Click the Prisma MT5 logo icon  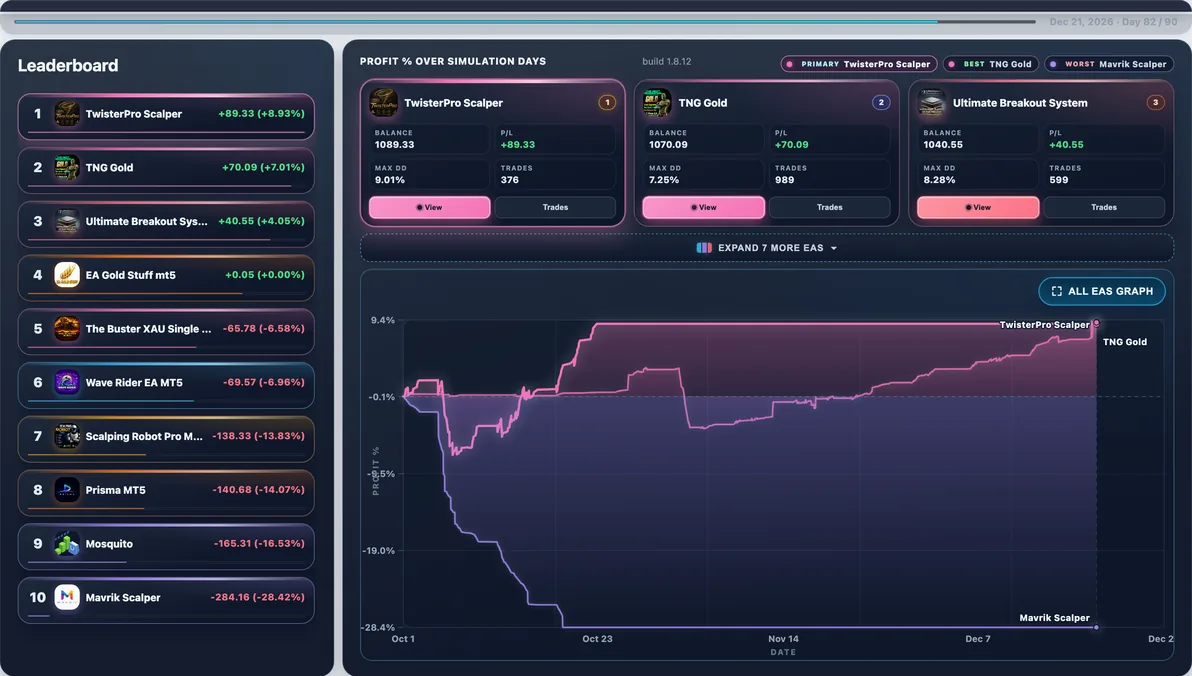pyautogui.click(x=67, y=490)
